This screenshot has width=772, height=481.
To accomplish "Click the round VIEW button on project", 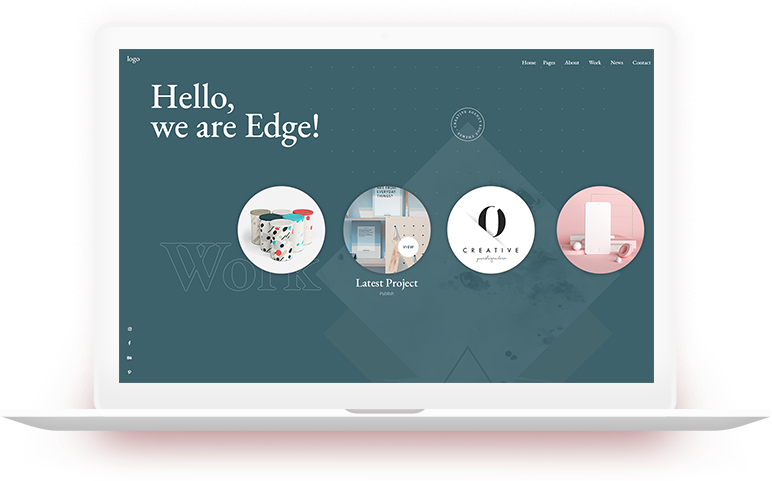I will pos(408,247).
